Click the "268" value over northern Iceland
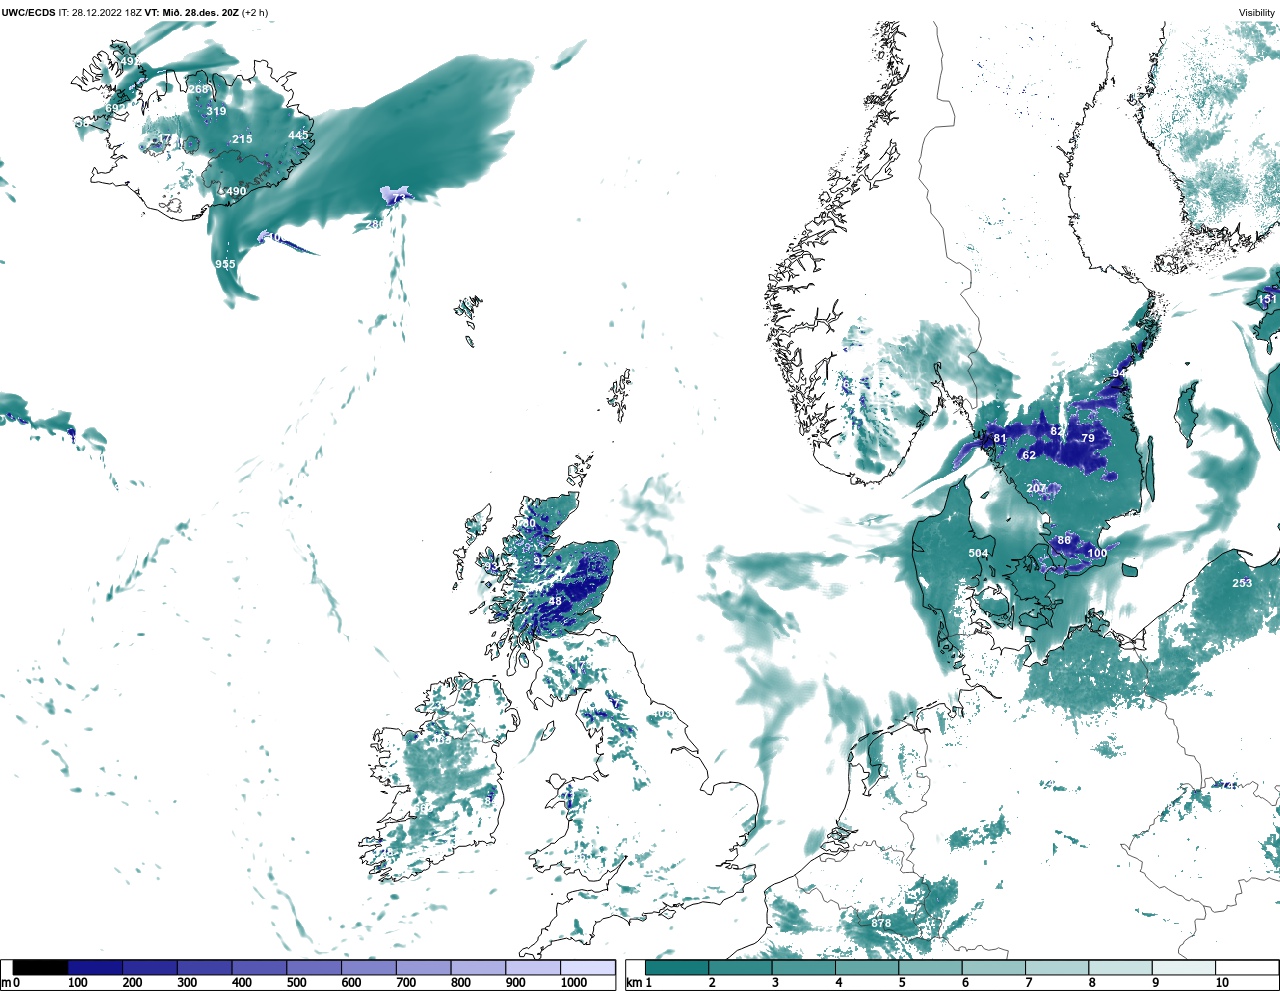 (x=199, y=89)
